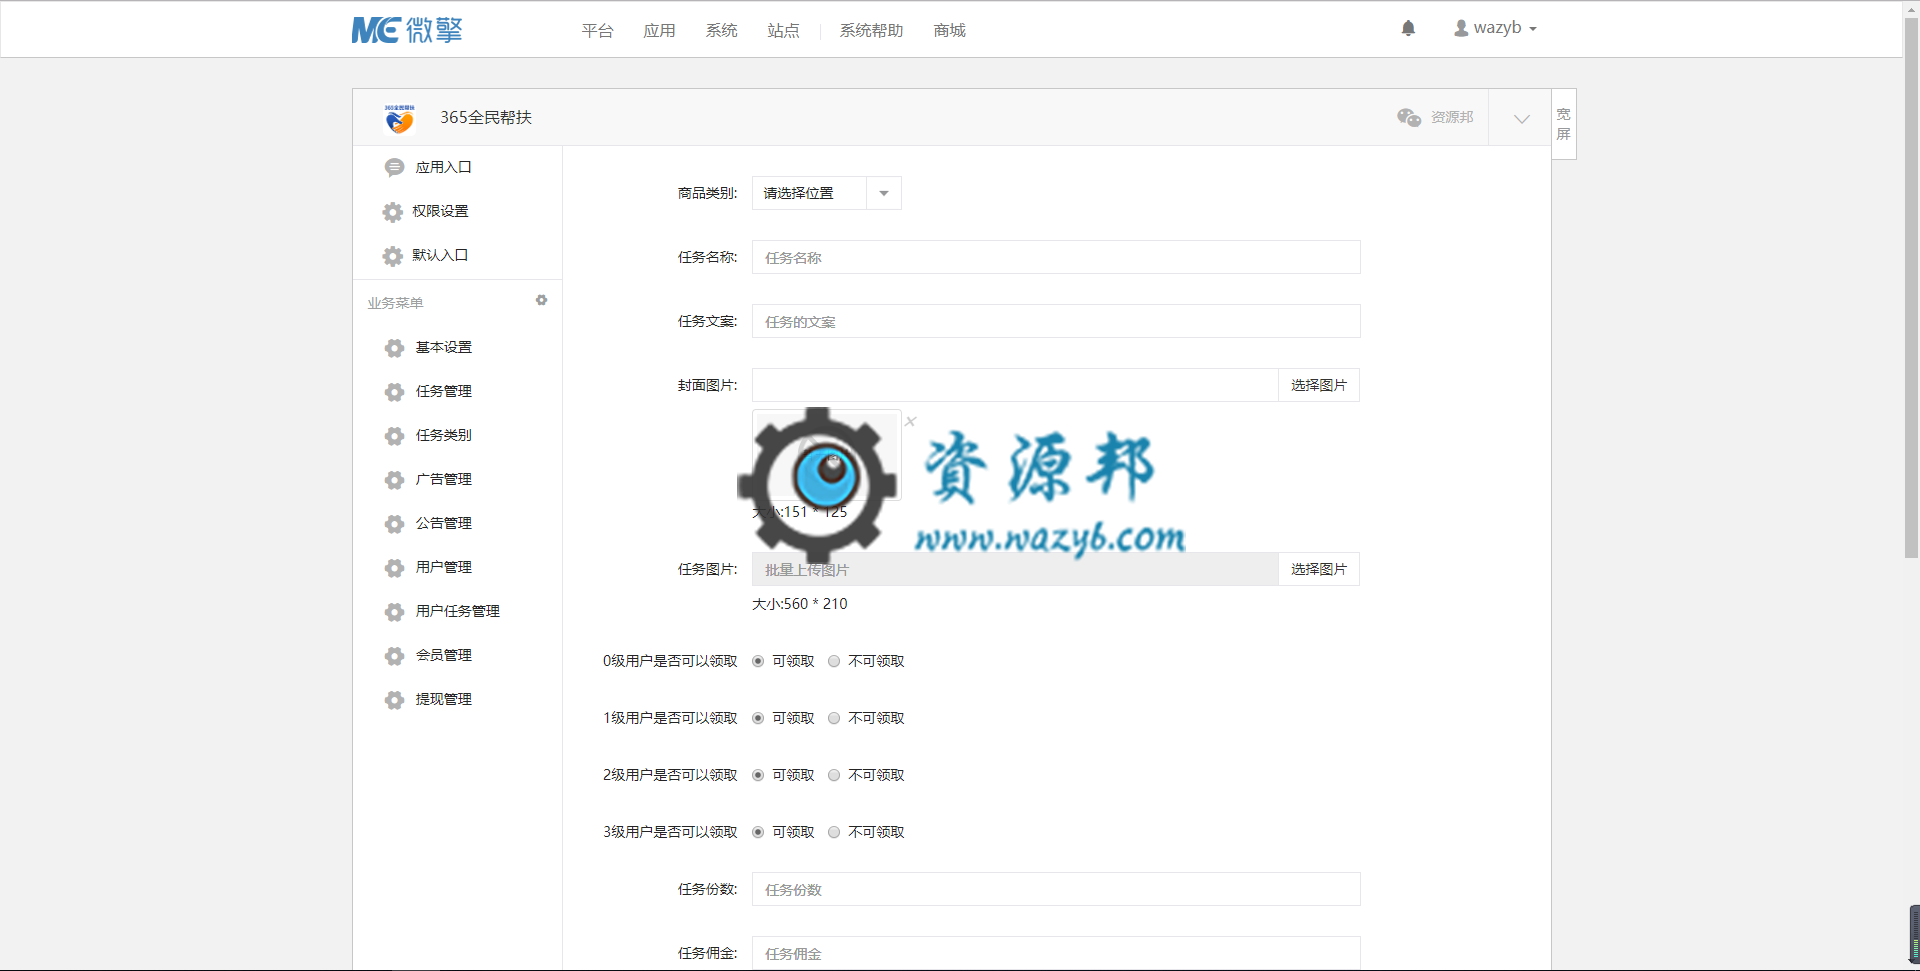The width and height of the screenshot is (1920, 971).
Task: Go to 会员管理 page
Action: click(x=443, y=656)
